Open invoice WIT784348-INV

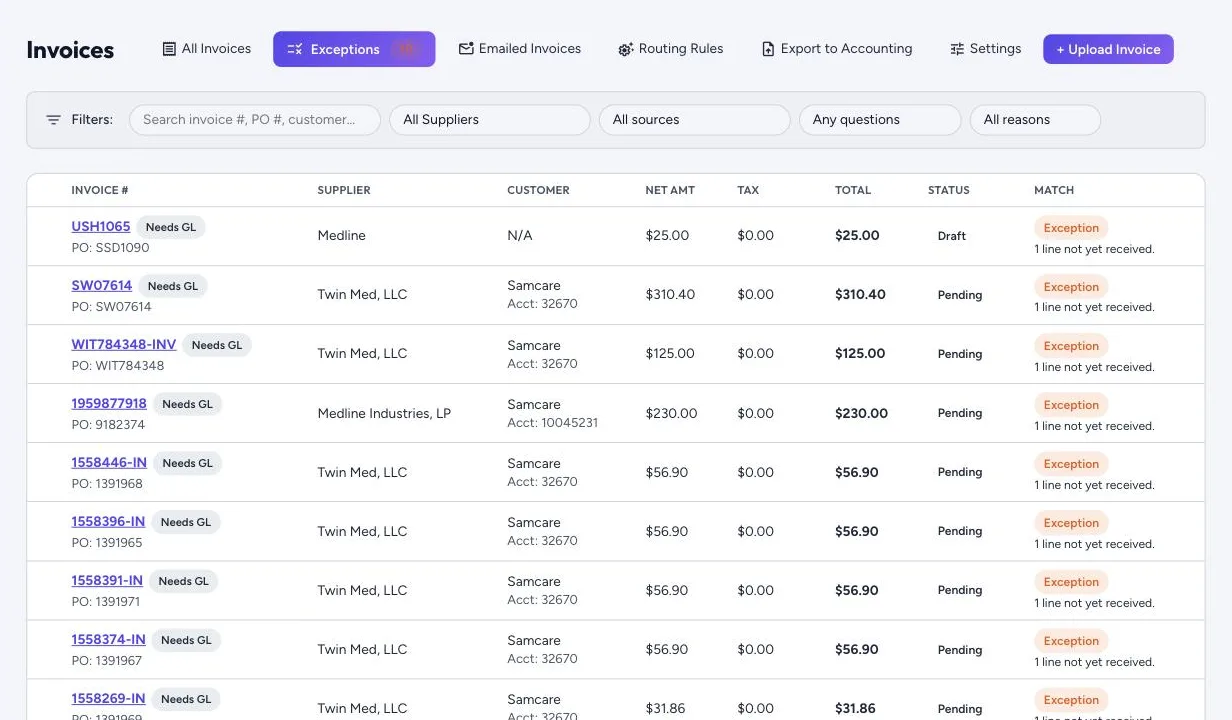click(x=124, y=345)
